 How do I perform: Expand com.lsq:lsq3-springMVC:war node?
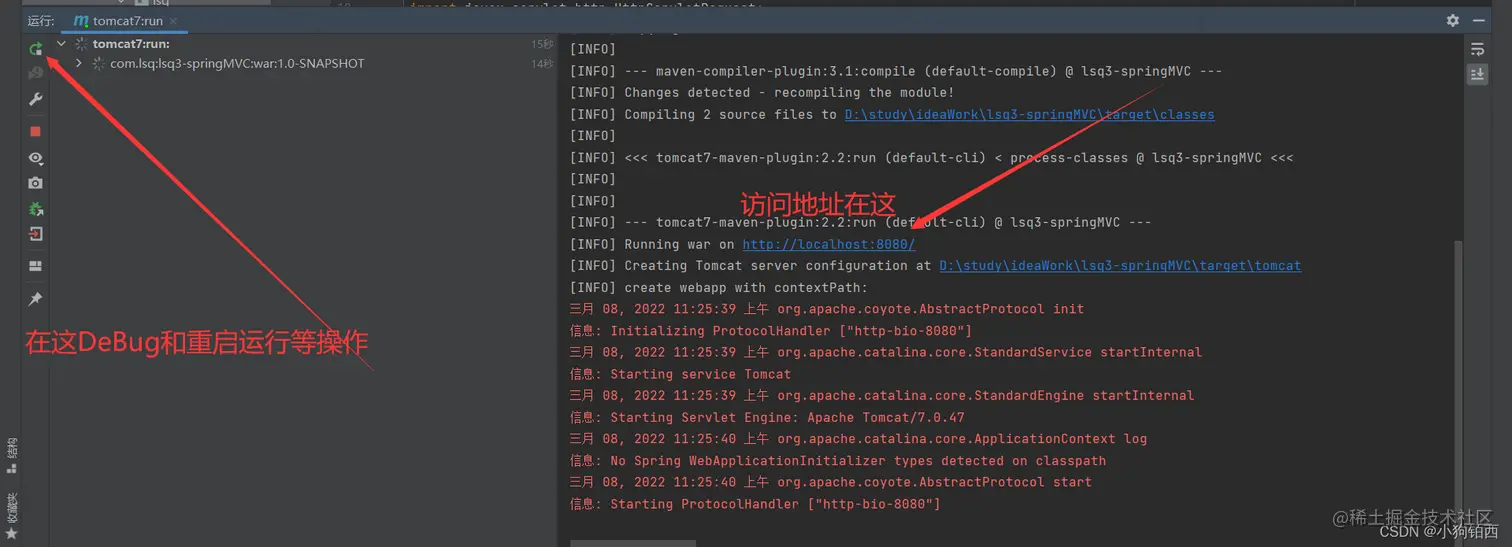click(79, 63)
